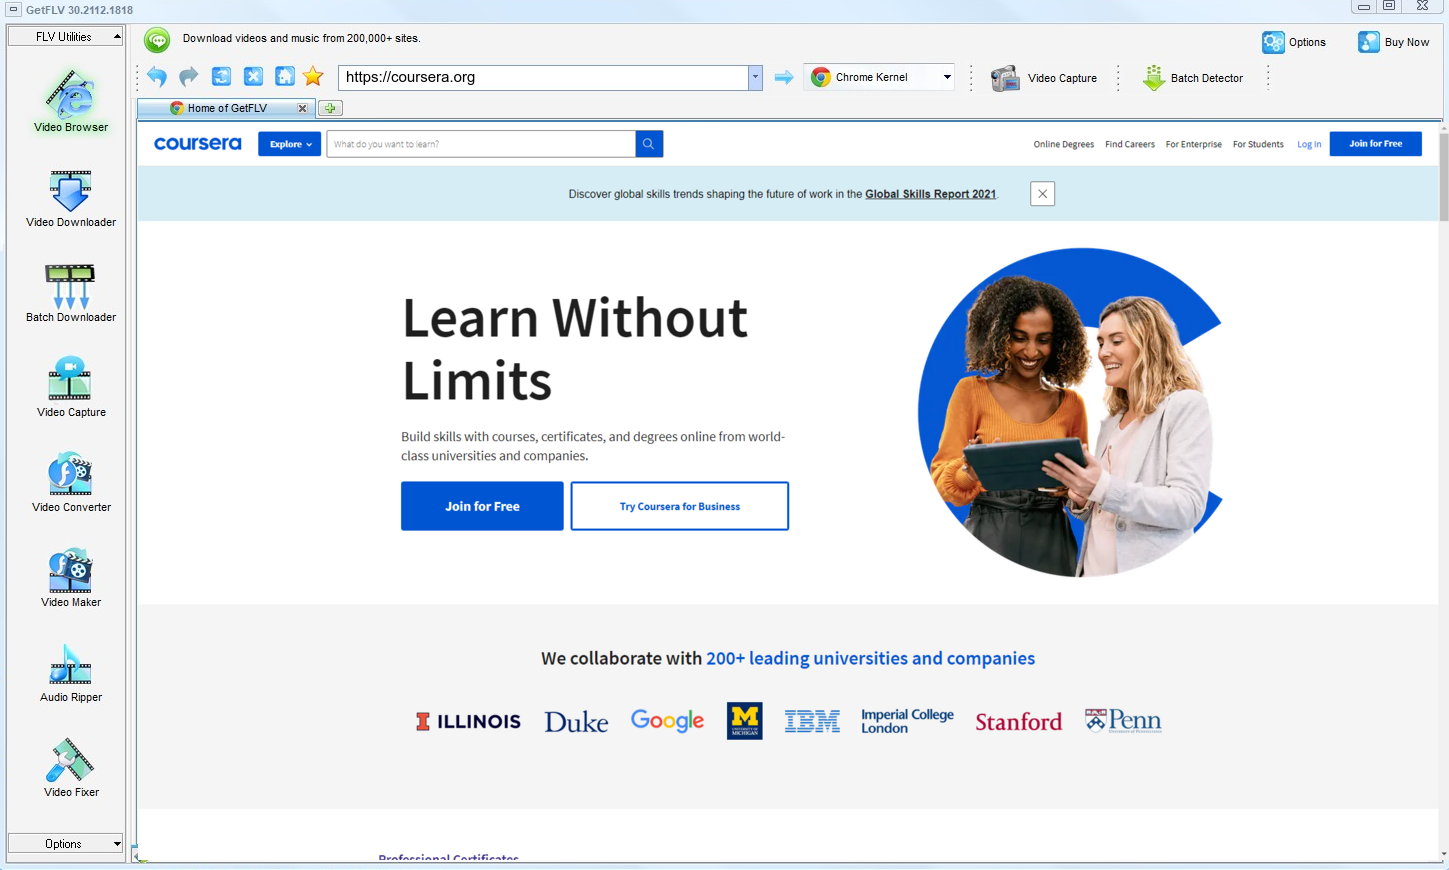The width and height of the screenshot is (1449, 870).
Task: Open the Batch Detector tool
Action: 1193,78
